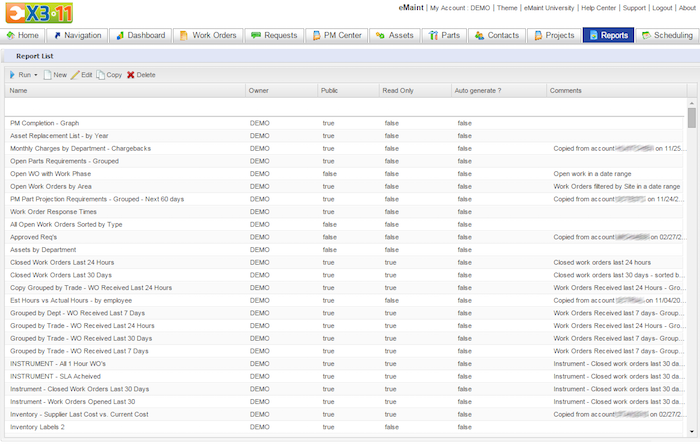
Task: Click the Edit pencil icon
Action: coord(75,75)
